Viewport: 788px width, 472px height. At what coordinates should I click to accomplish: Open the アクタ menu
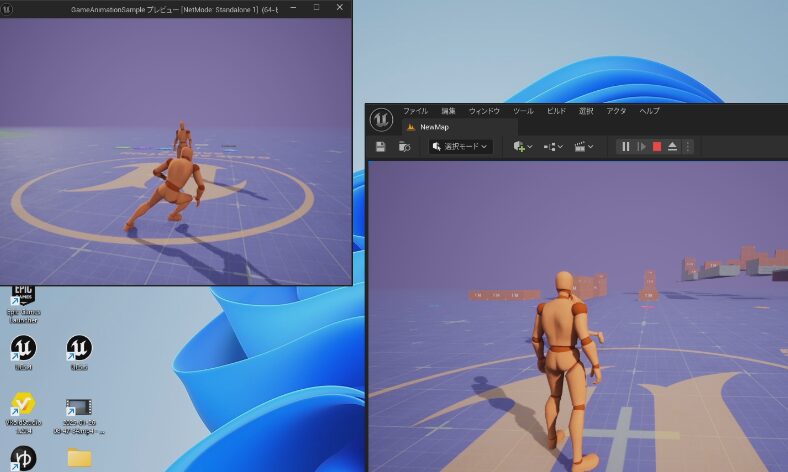(616, 111)
